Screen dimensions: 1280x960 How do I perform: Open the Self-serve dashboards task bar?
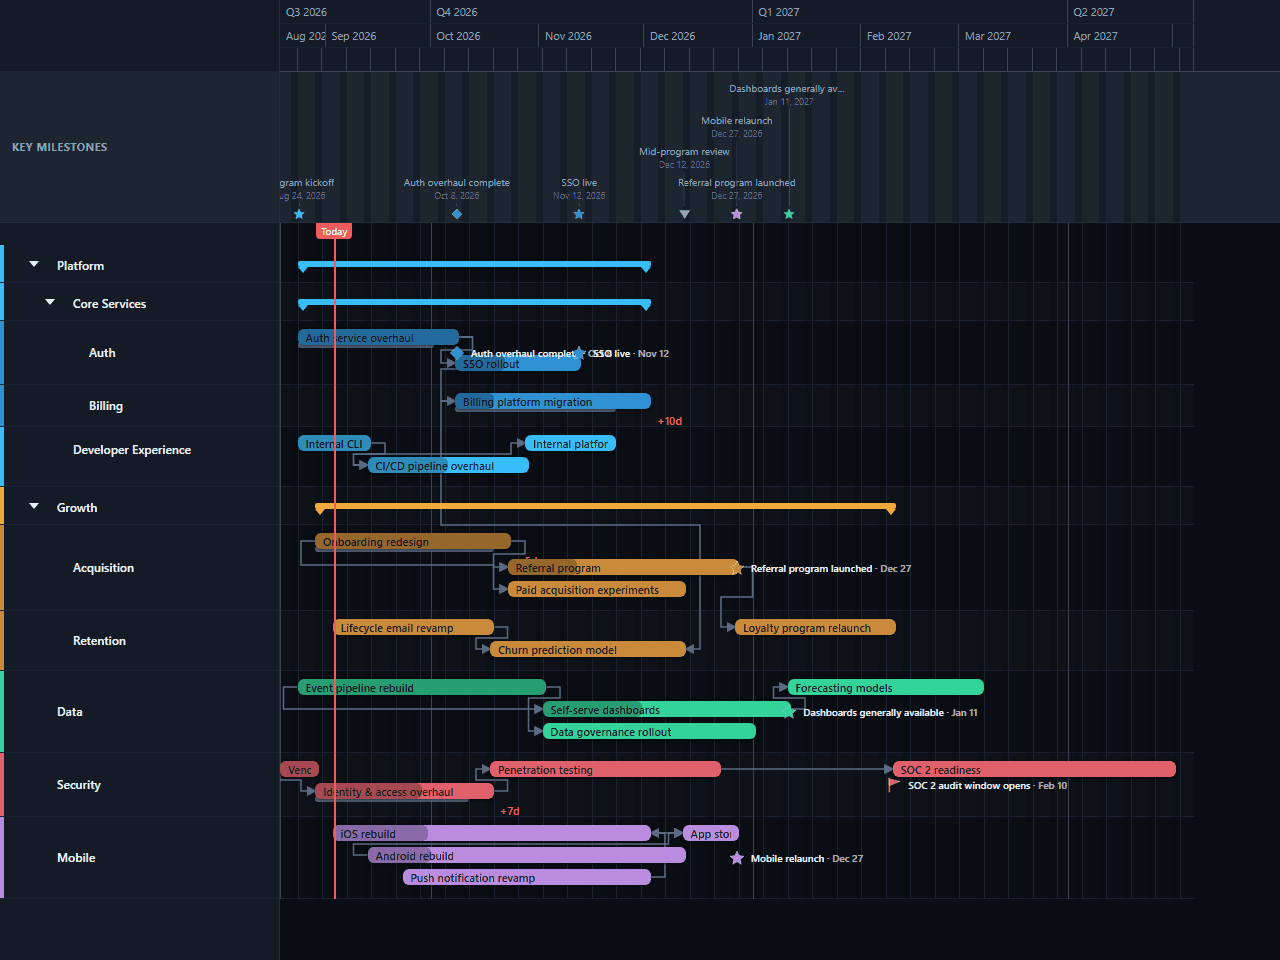coord(667,709)
